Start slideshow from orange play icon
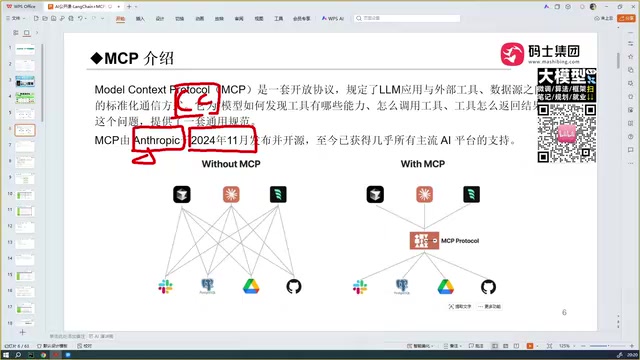Viewport: 640px width, 360px height. point(529,346)
